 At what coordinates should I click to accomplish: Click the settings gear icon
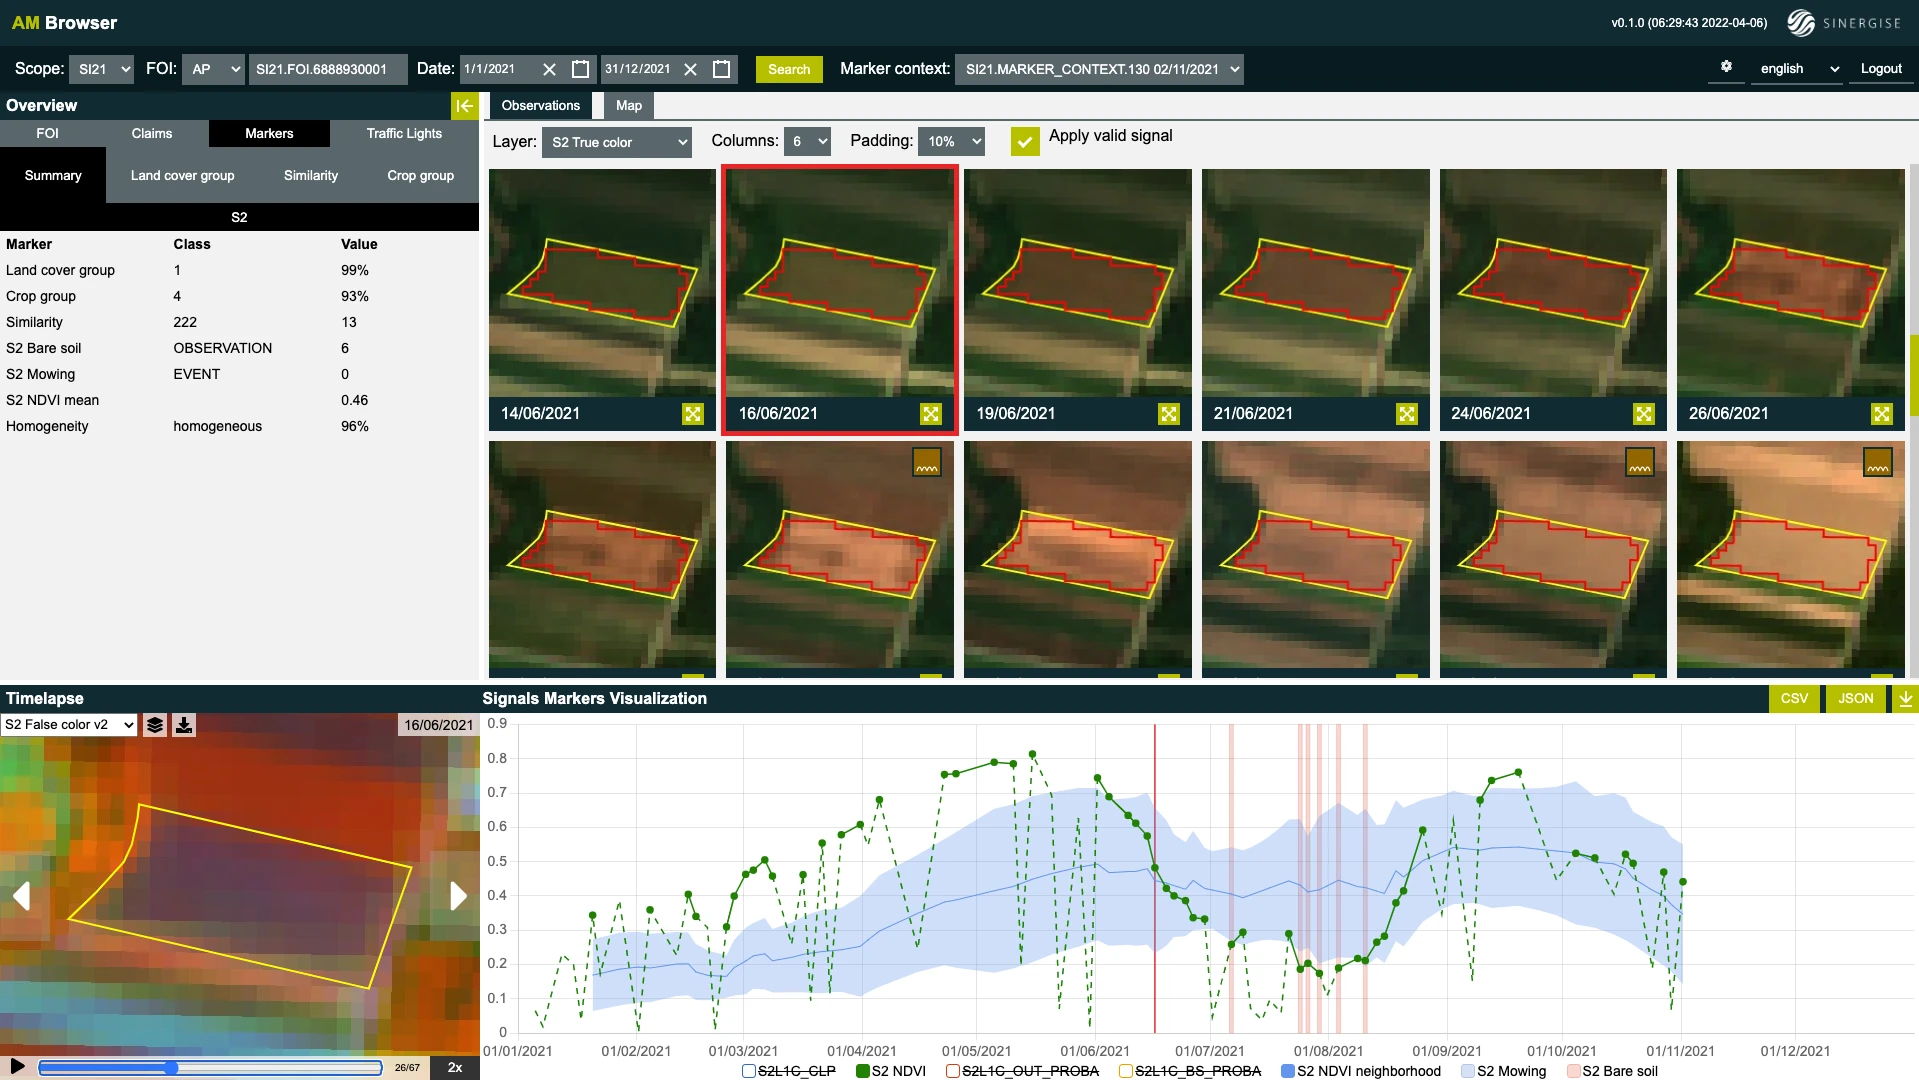coord(1726,67)
